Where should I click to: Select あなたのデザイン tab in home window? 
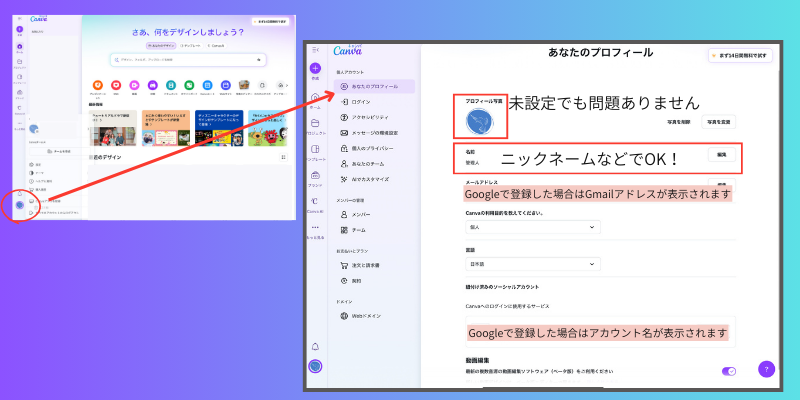point(161,45)
